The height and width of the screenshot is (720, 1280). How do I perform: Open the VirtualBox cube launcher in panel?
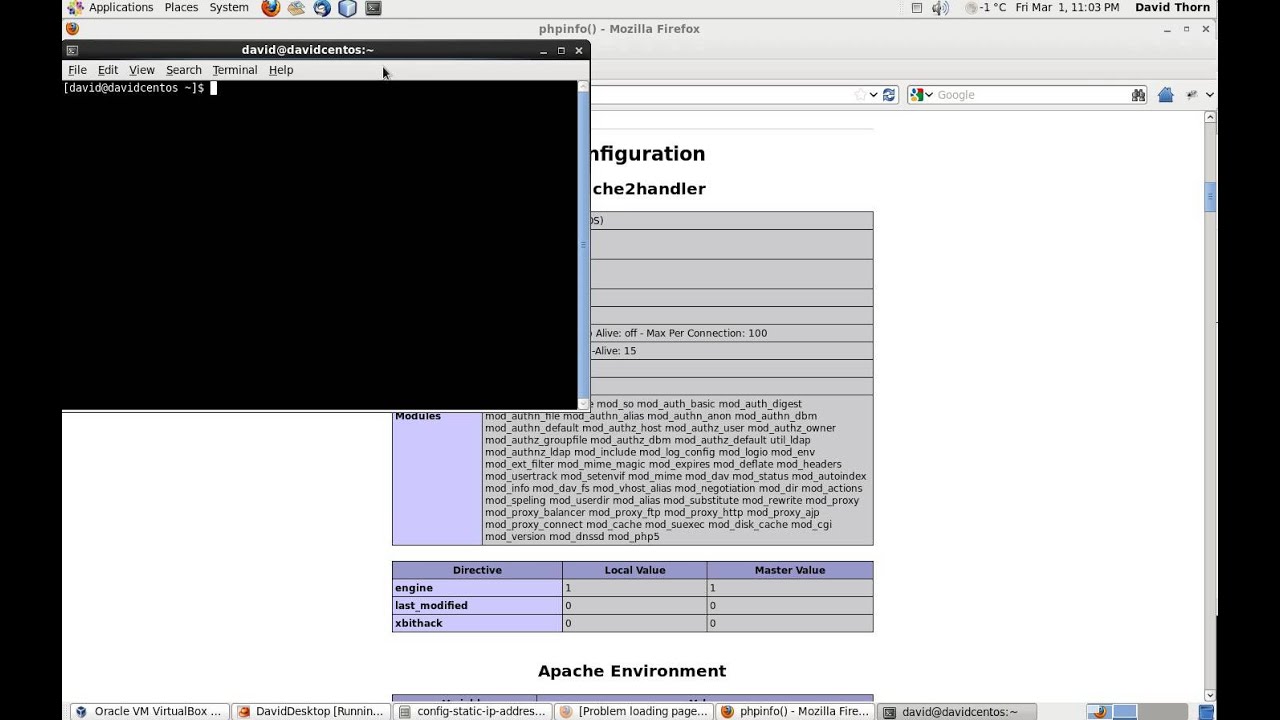tap(347, 8)
